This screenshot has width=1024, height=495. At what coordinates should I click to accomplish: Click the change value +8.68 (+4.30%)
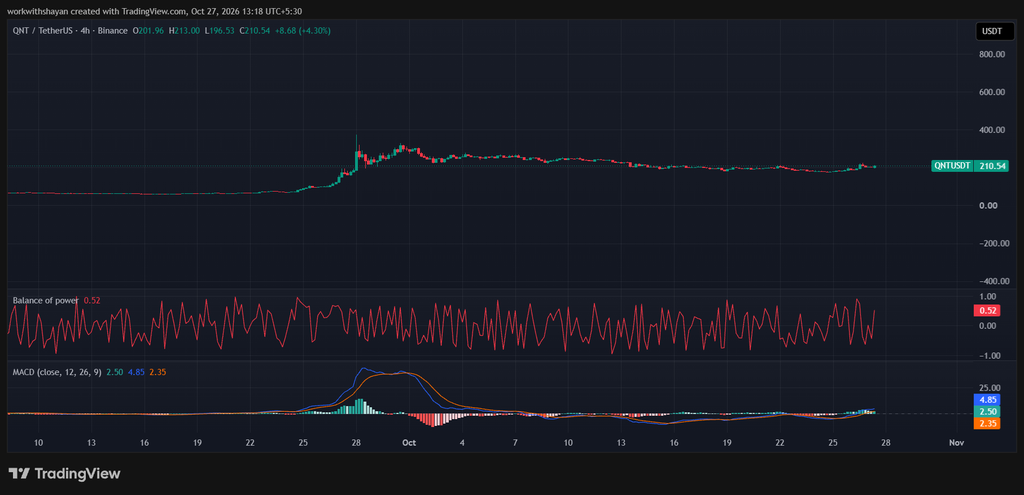pos(304,30)
